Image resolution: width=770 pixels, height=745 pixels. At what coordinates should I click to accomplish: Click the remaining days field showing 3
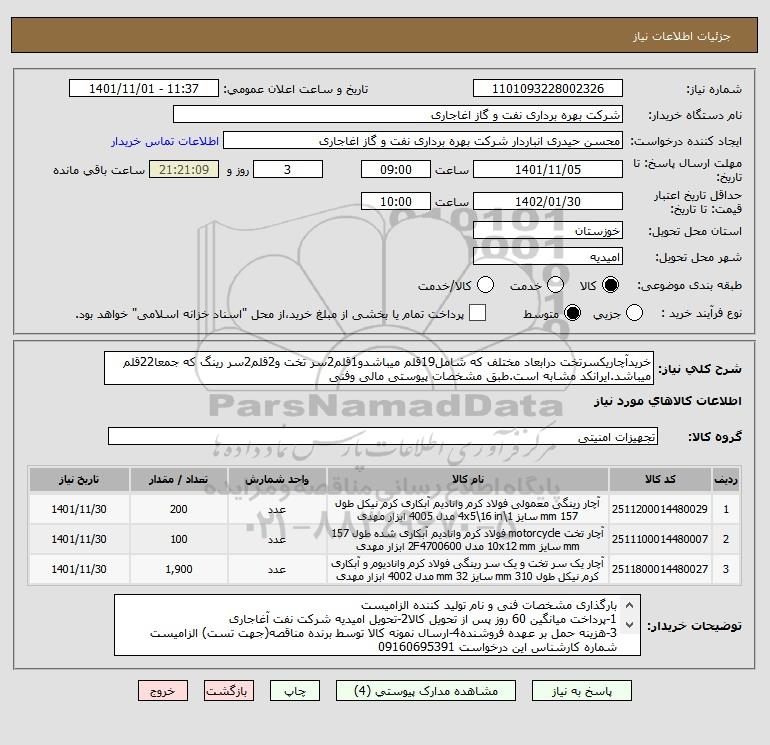[288, 169]
